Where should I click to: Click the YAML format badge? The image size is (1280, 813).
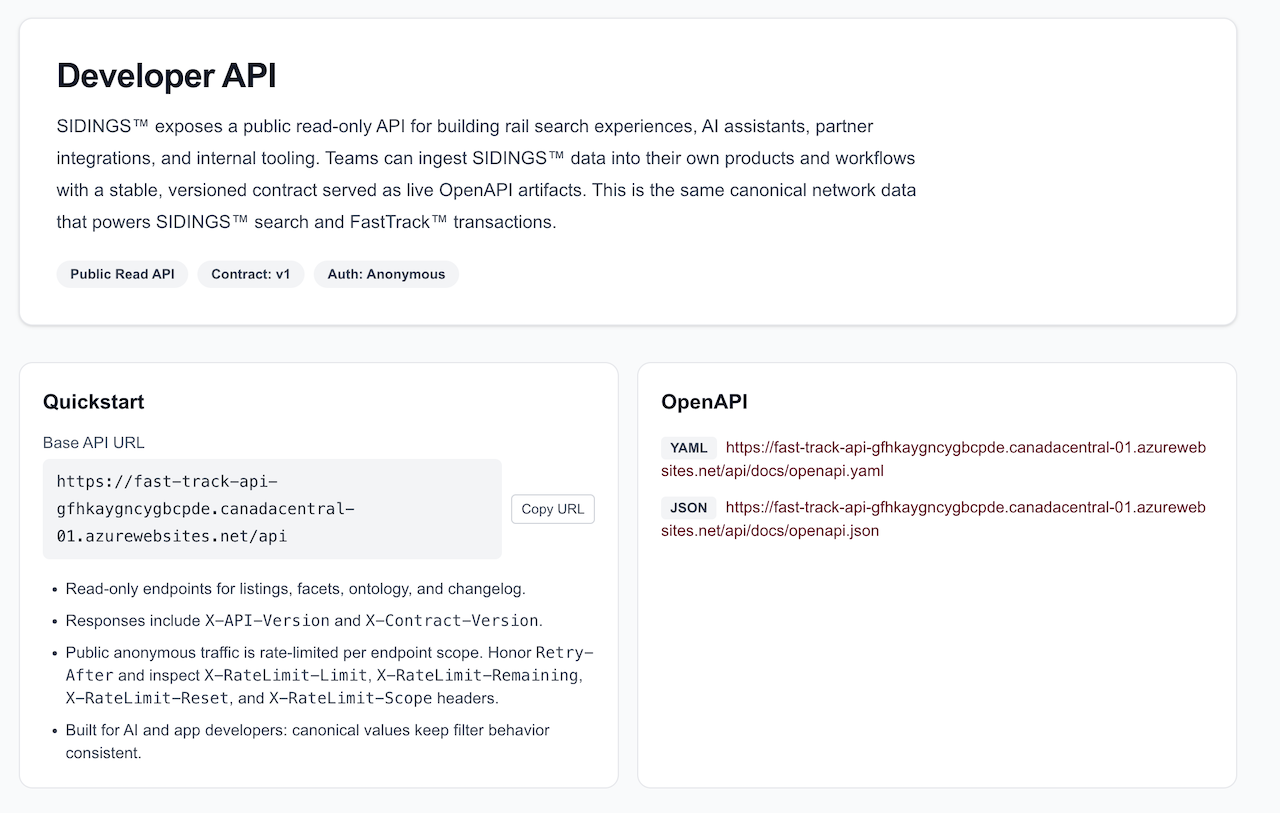click(x=688, y=448)
